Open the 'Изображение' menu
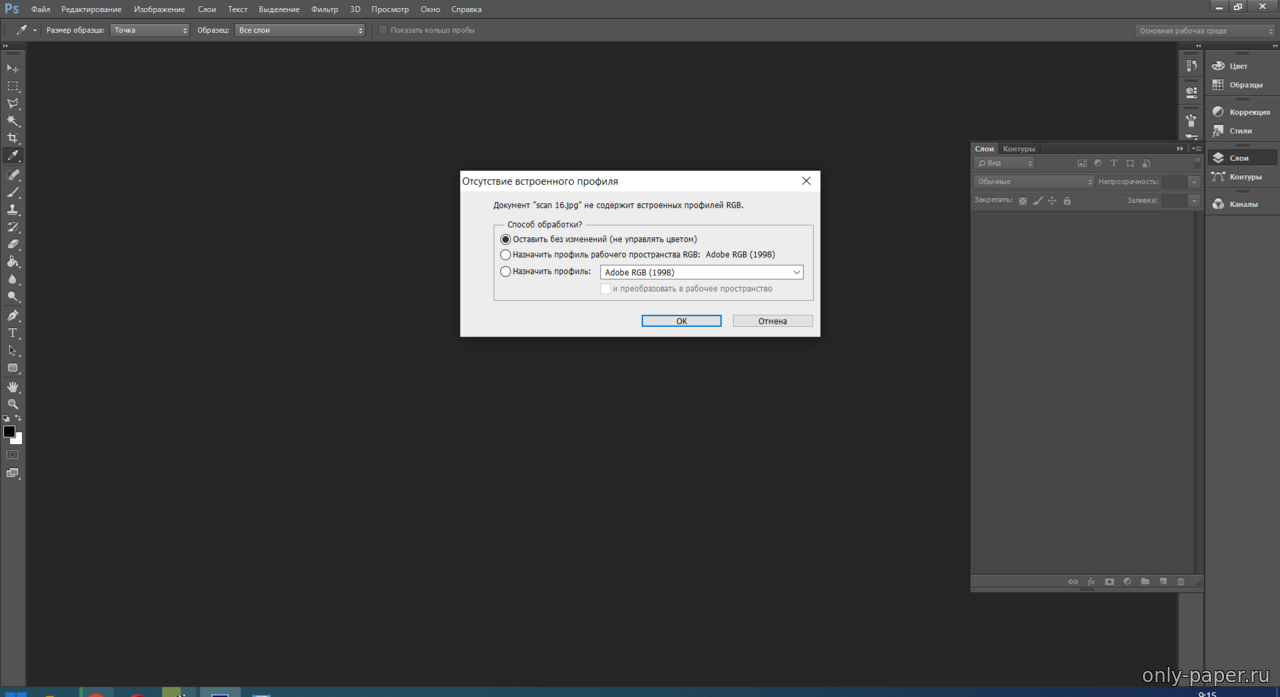Viewport: 1280px width, 697px height. [x=159, y=9]
